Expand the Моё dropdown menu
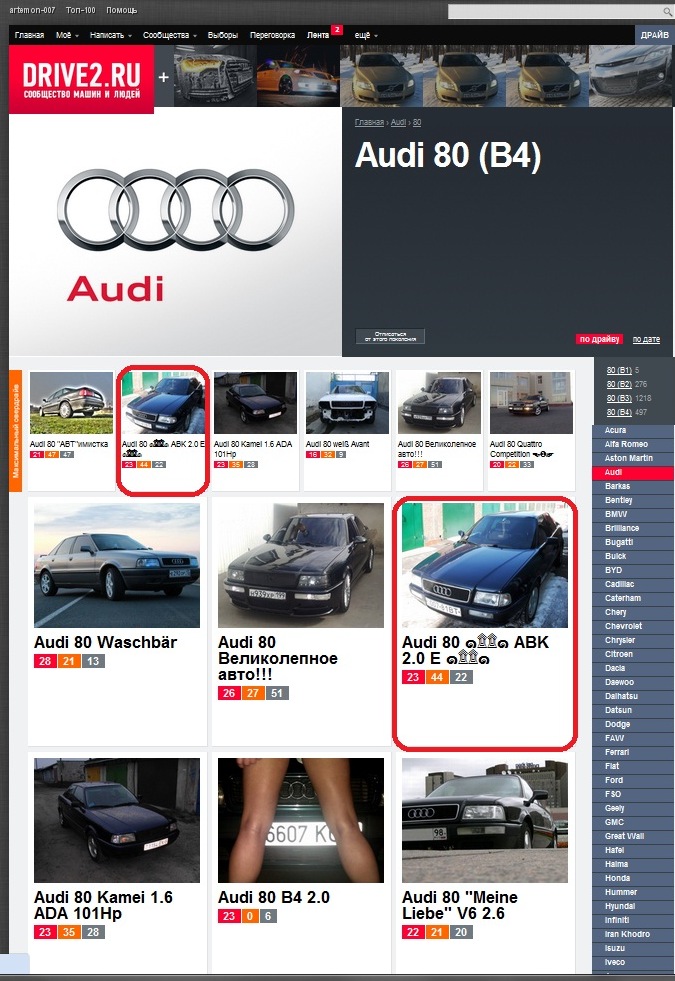 (67, 35)
